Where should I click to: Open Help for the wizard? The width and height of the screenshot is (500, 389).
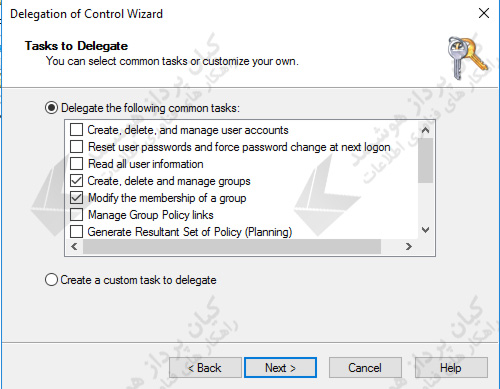click(x=451, y=368)
